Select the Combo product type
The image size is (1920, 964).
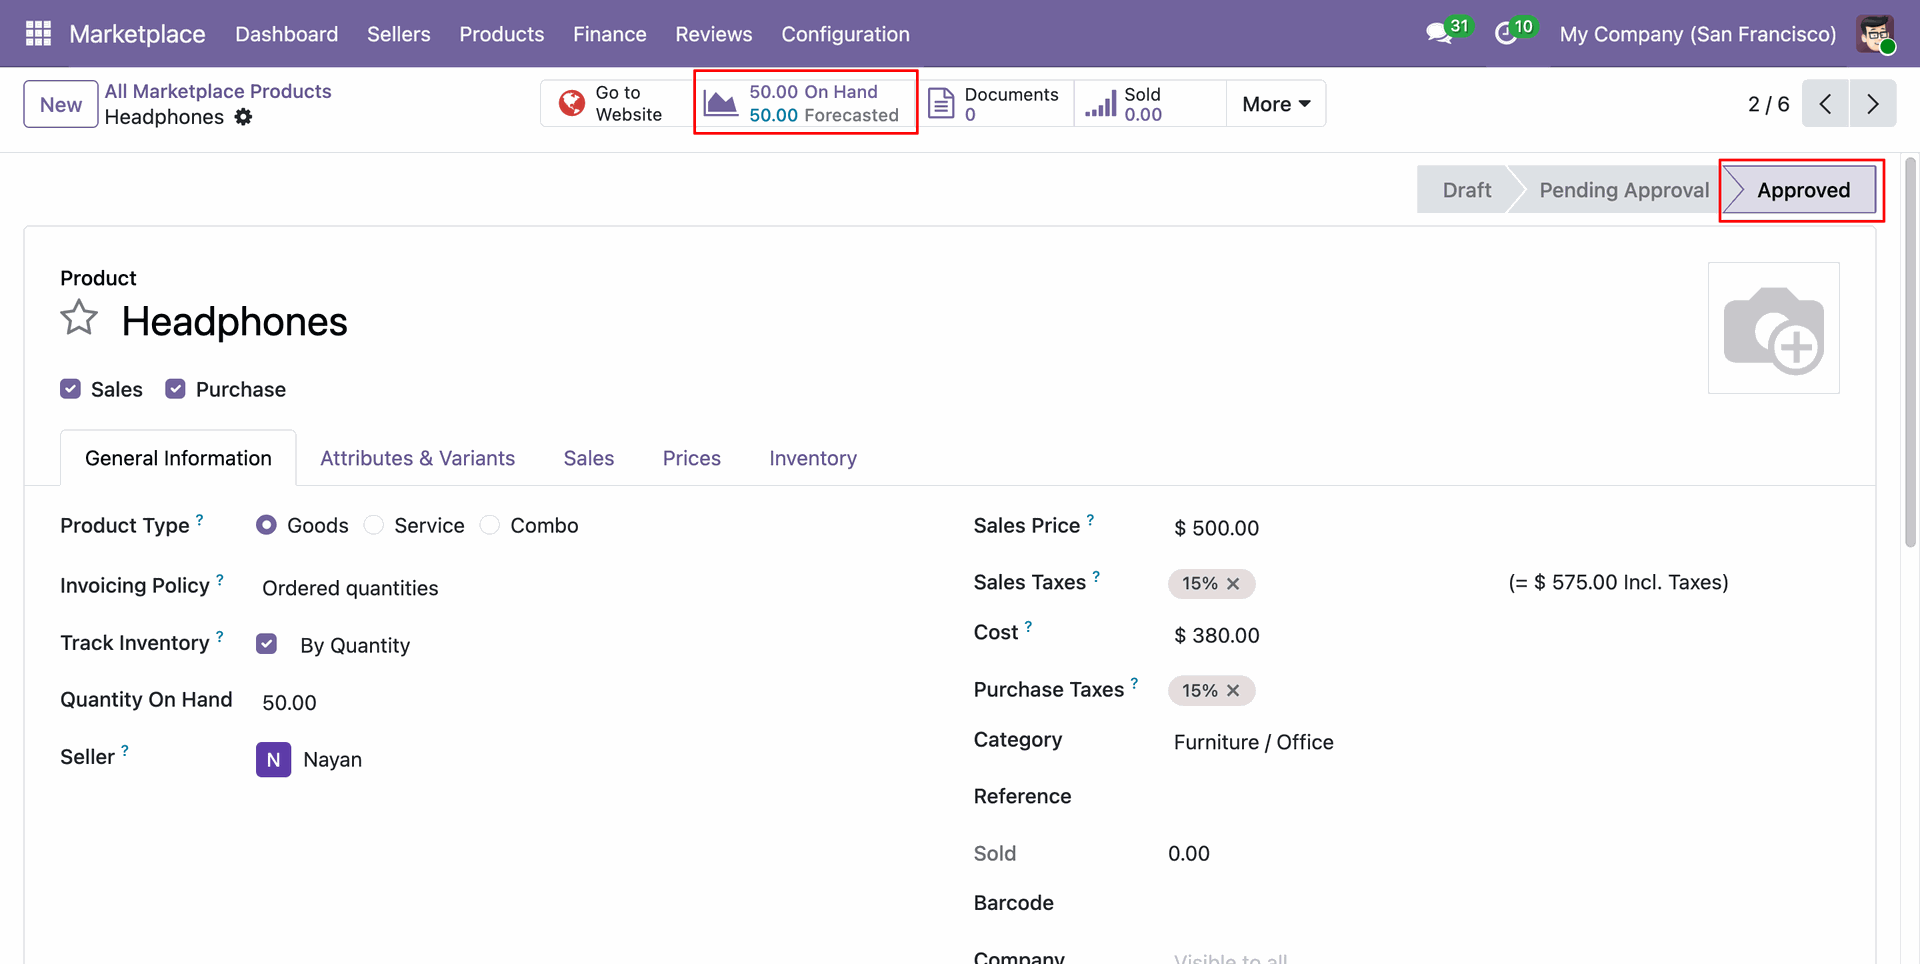point(489,525)
